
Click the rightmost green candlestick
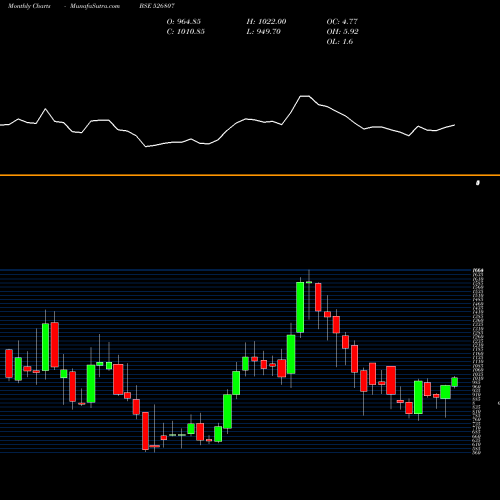tap(455, 382)
